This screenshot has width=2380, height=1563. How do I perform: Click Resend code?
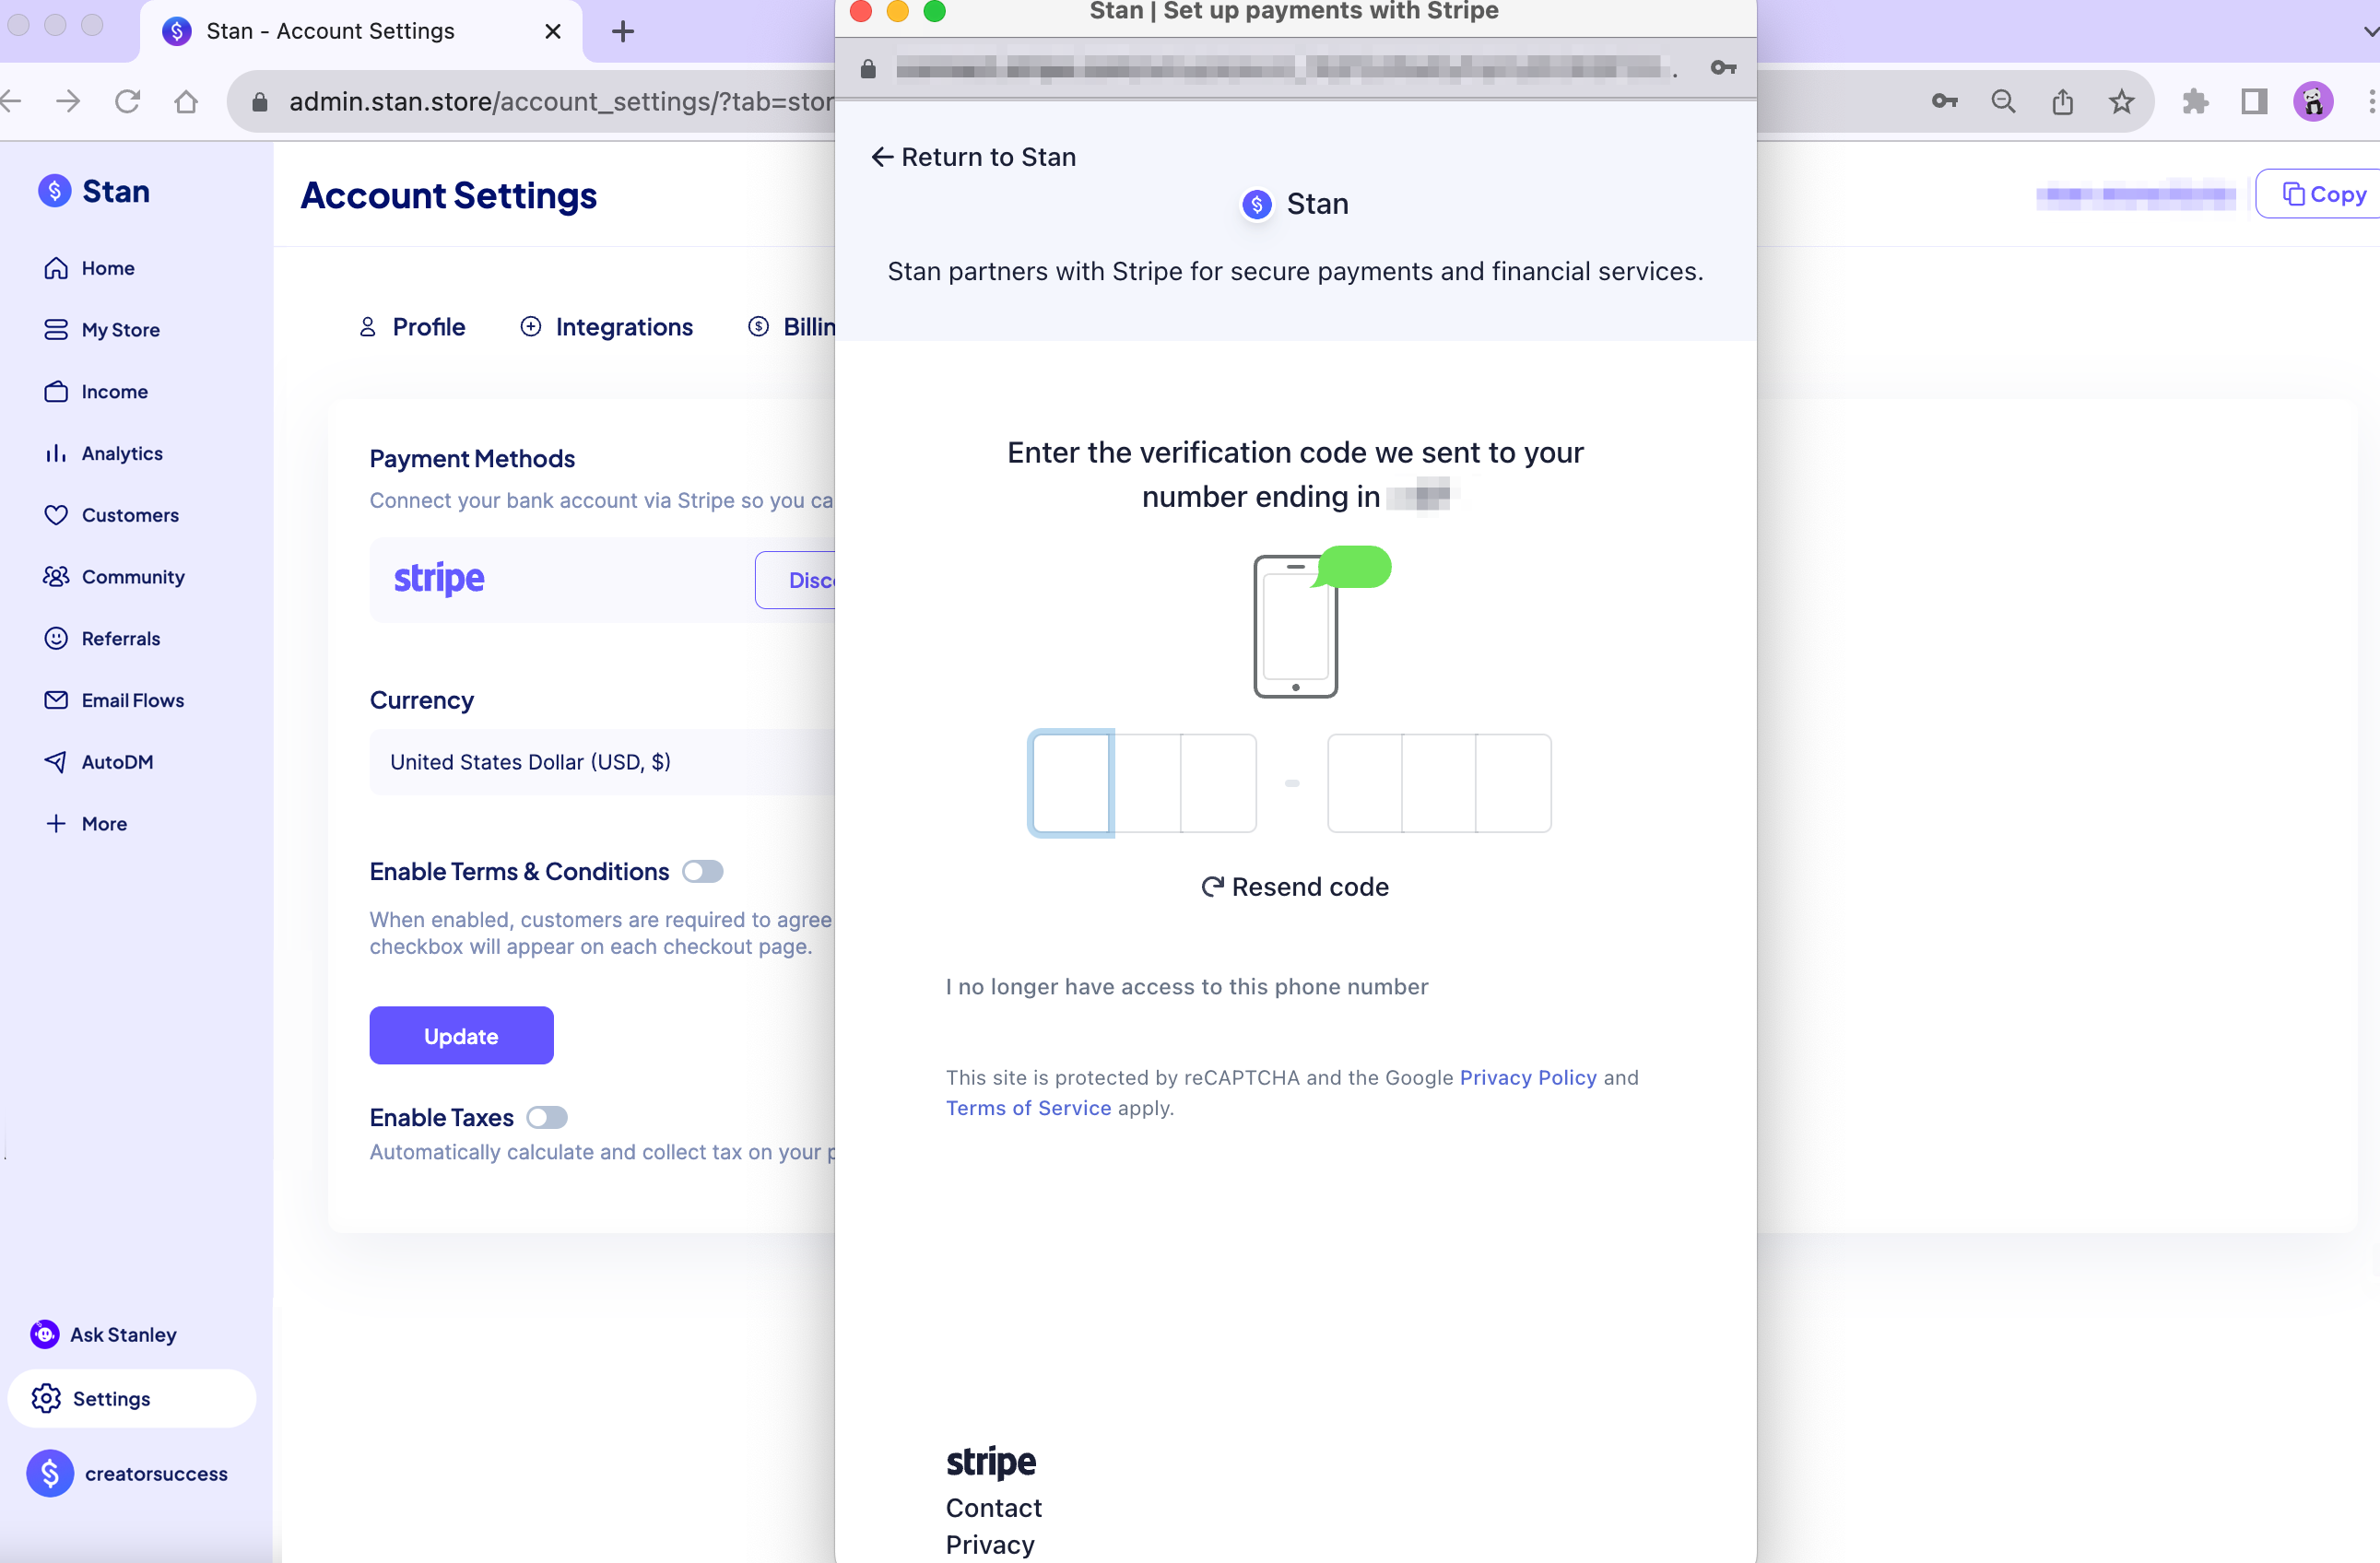1295,887
